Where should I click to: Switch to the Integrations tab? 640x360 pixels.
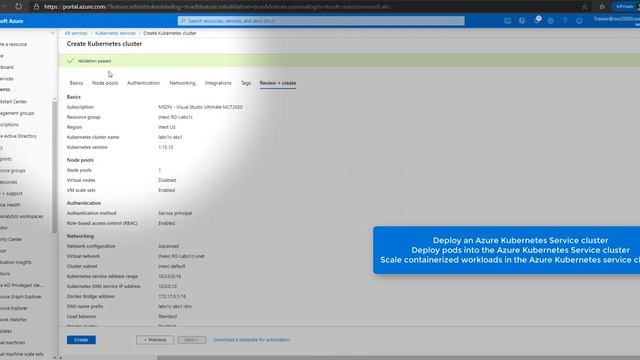click(x=218, y=83)
